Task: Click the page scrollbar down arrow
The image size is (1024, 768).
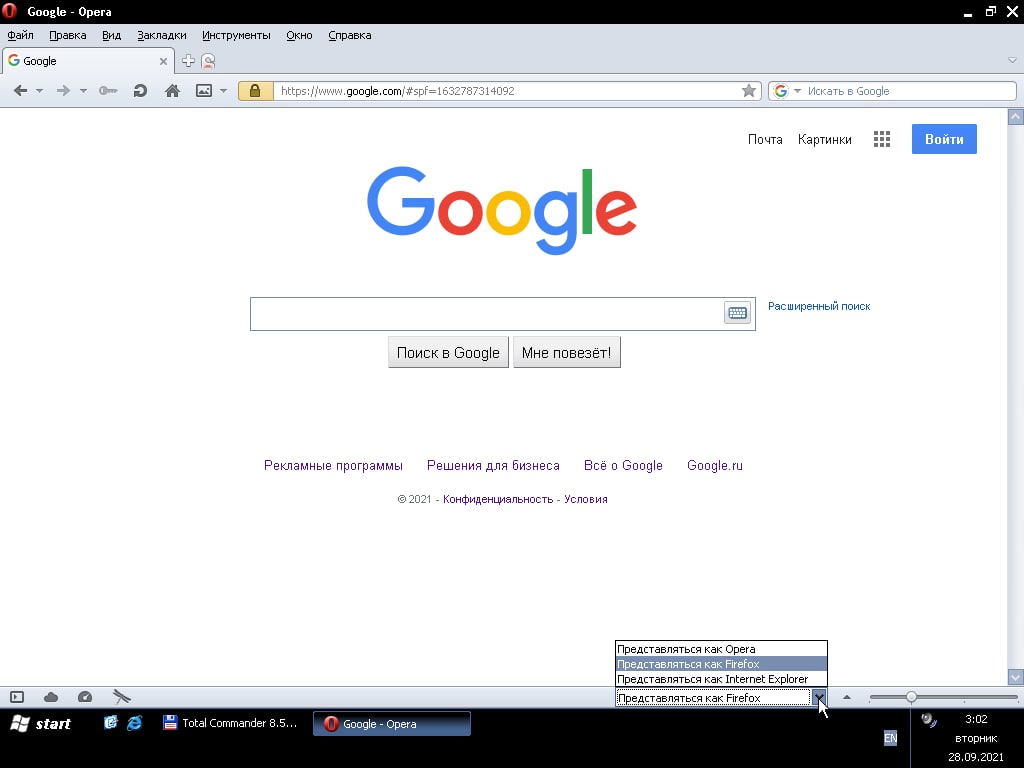Action: [1015, 677]
